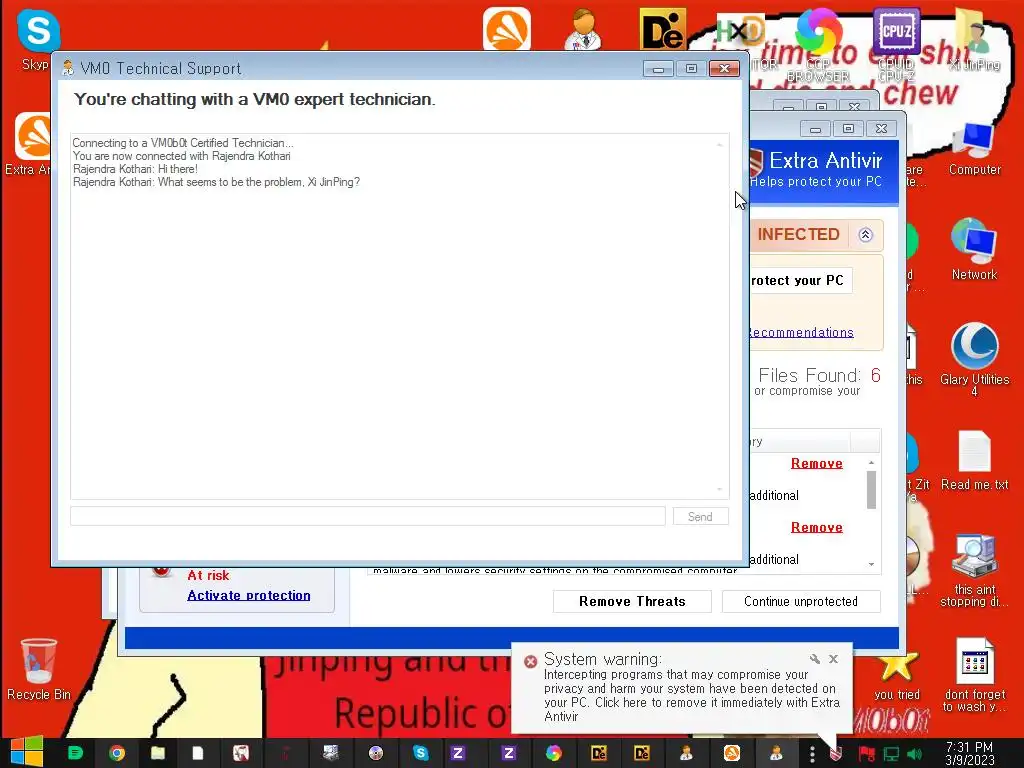Viewport: 1024px width, 768px height.
Task: Open the Recommendations link in Extra Antivir
Action: point(802,332)
